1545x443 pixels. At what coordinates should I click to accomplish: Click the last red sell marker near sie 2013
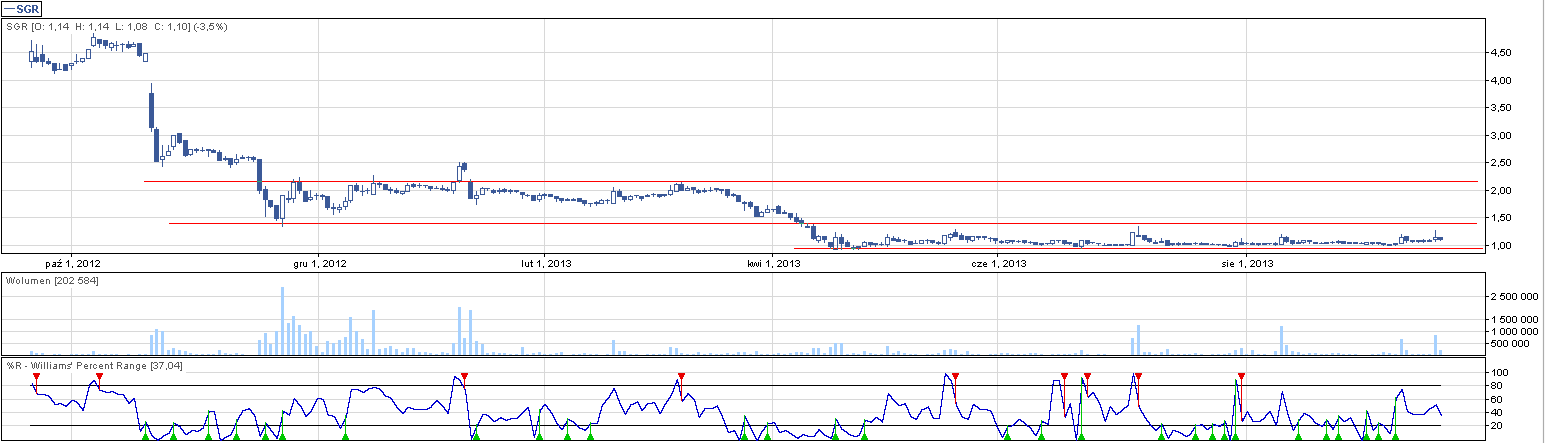click(1241, 376)
